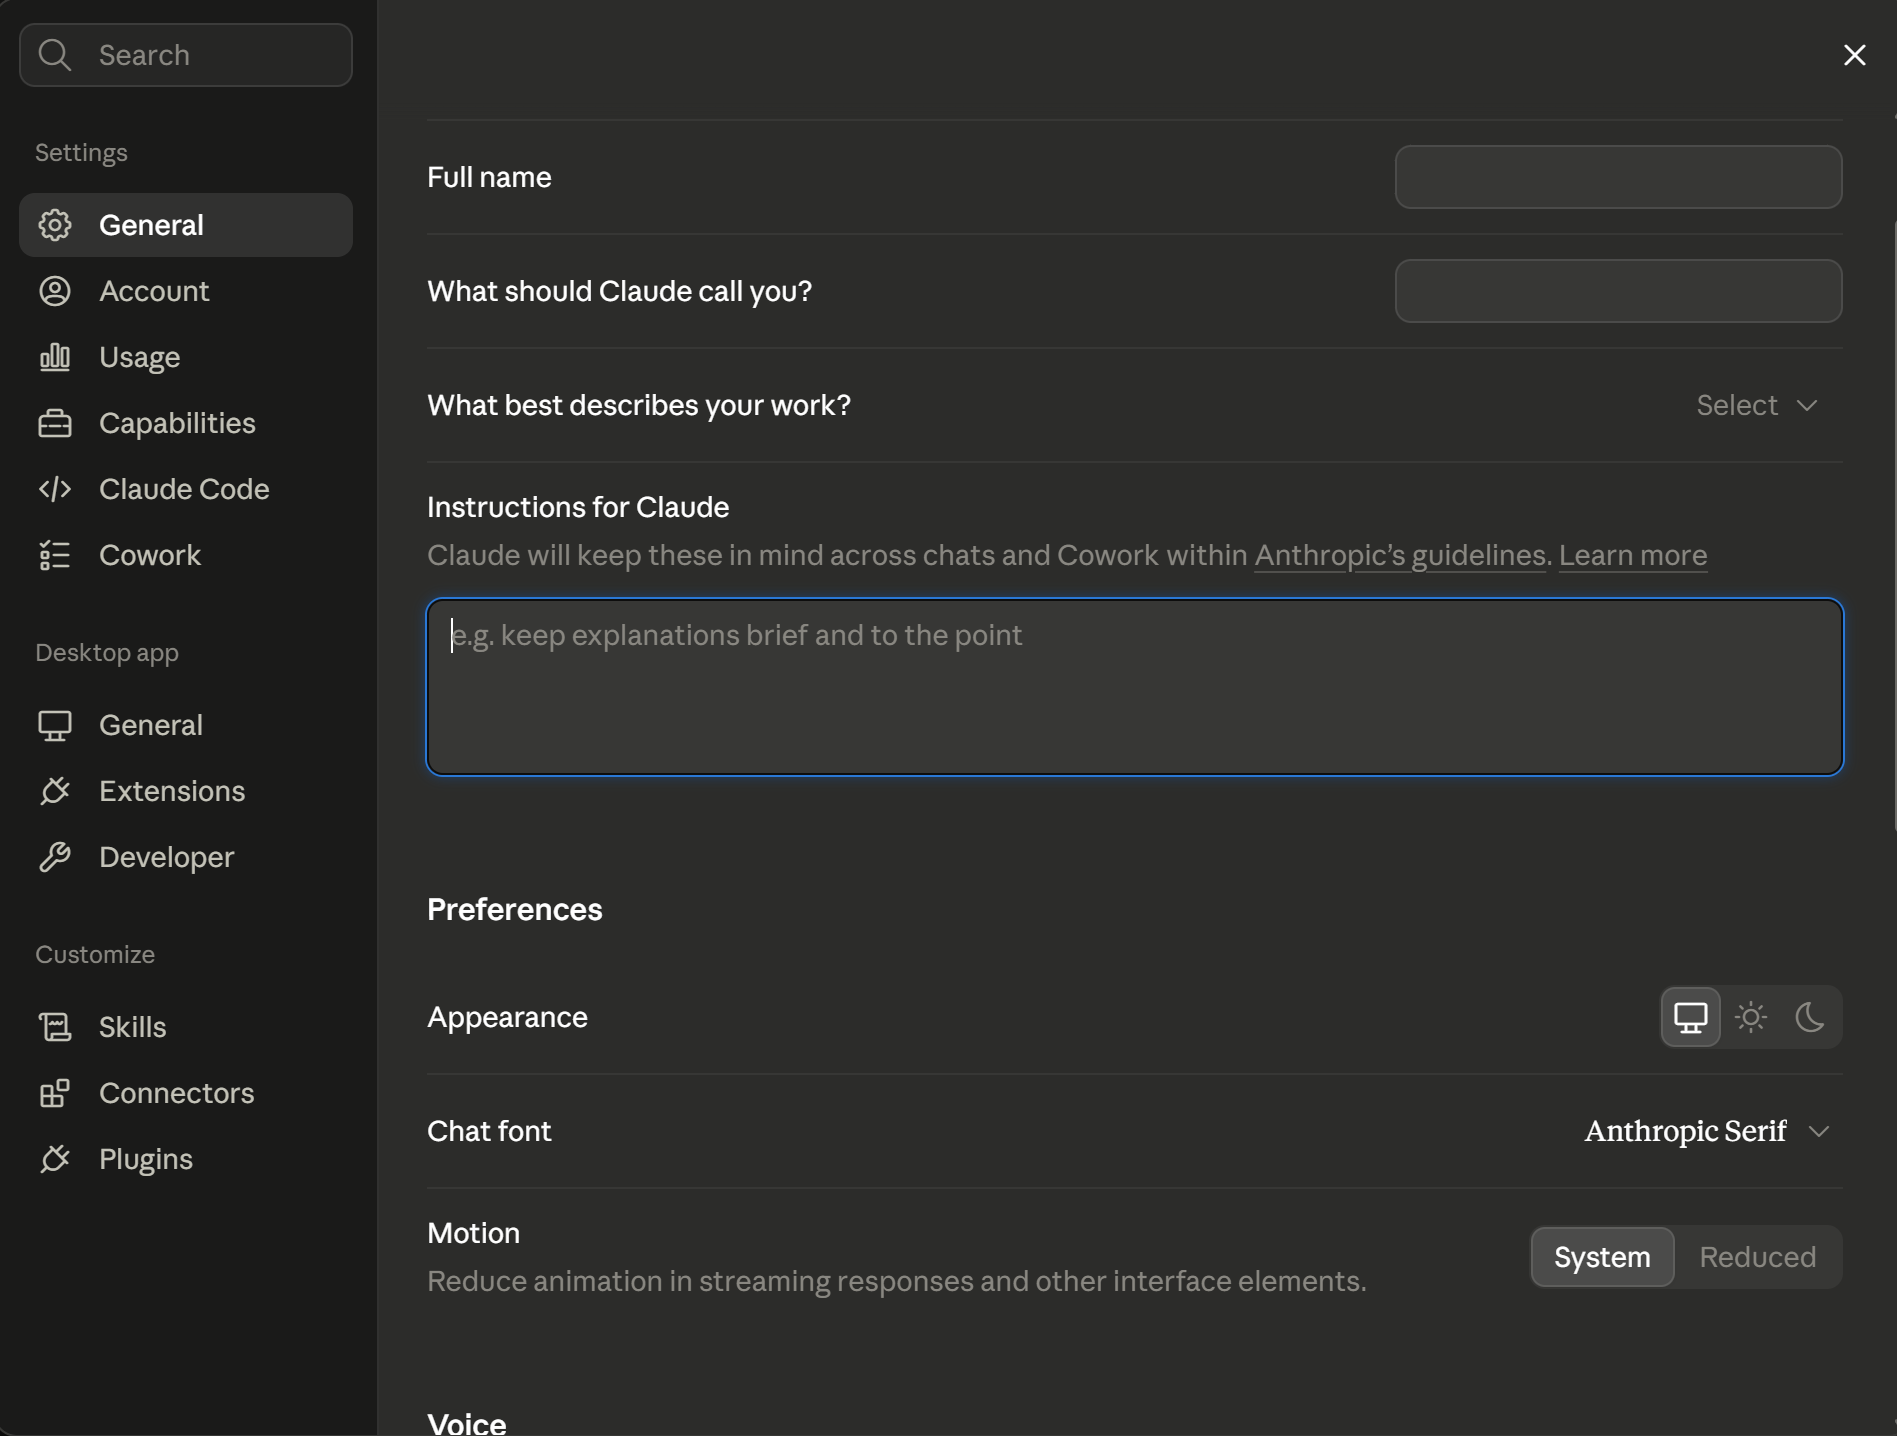Click the Usage bar chart icon
The width and height of the screenshot is (1897, 1436).
55,357
